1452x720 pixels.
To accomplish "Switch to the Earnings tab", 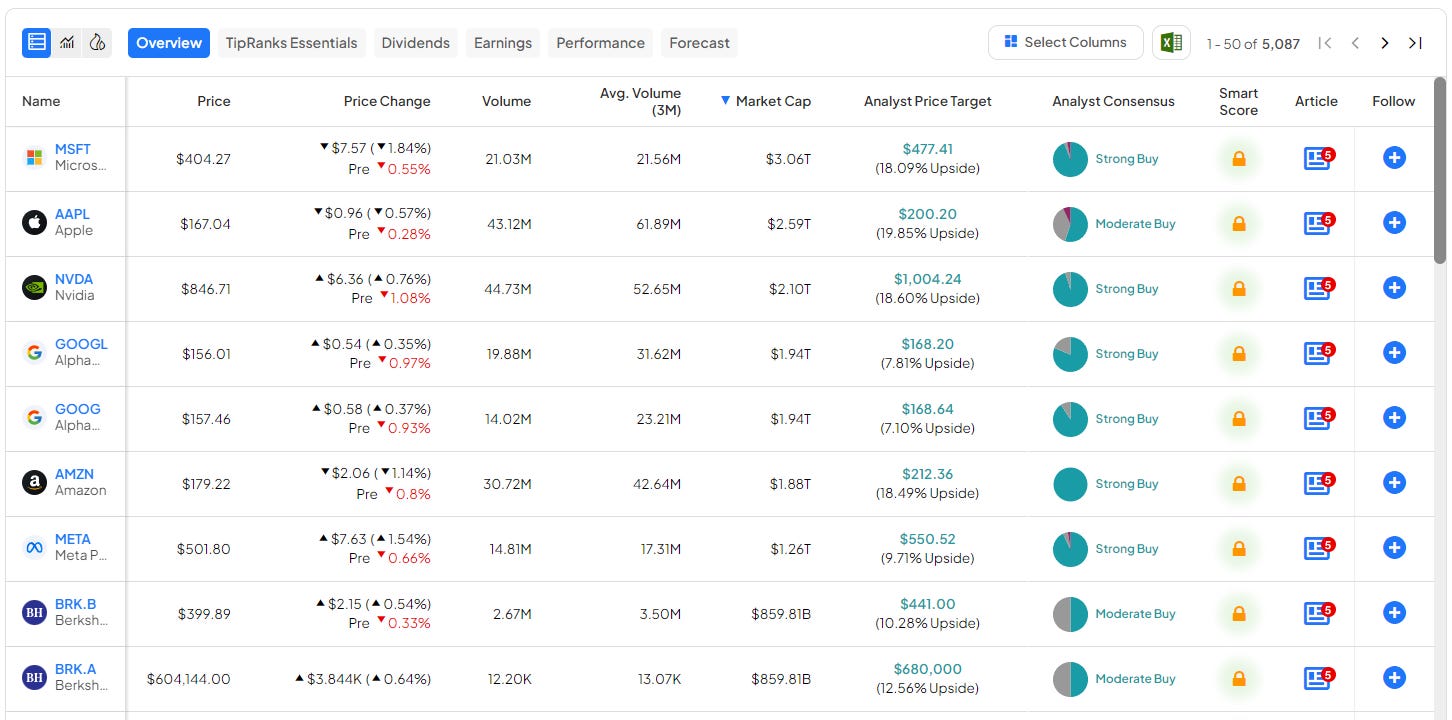I will 503,43.
